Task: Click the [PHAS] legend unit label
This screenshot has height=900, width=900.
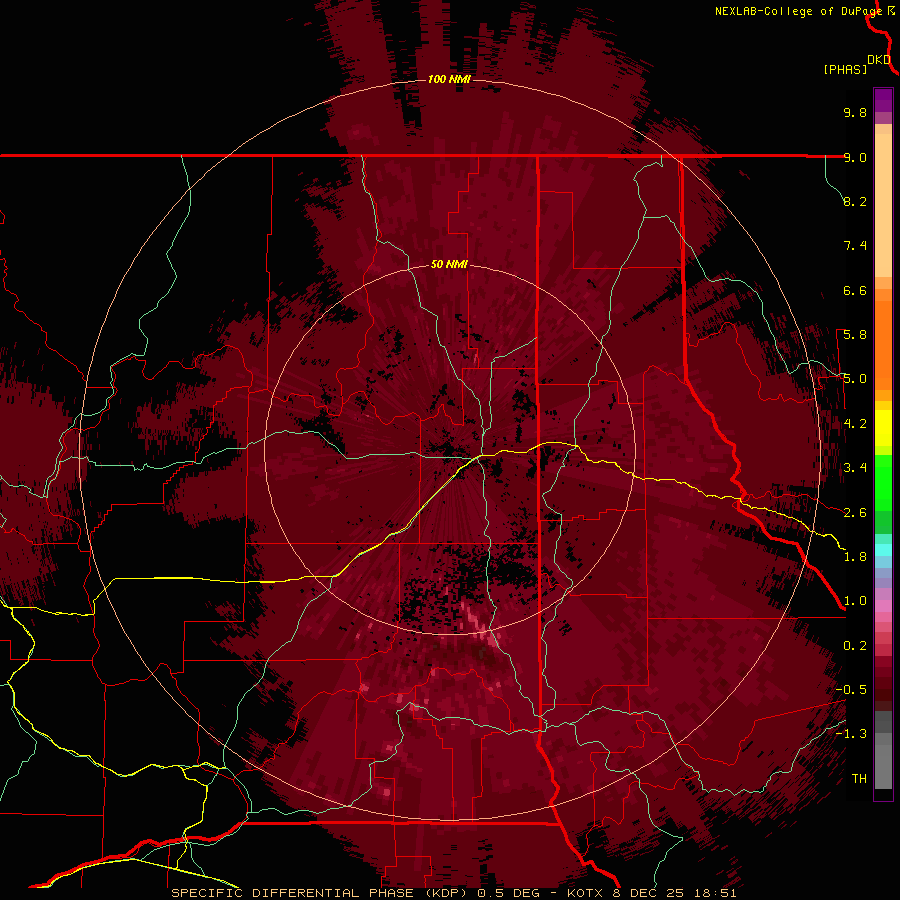Action: (x=845, y=69)
